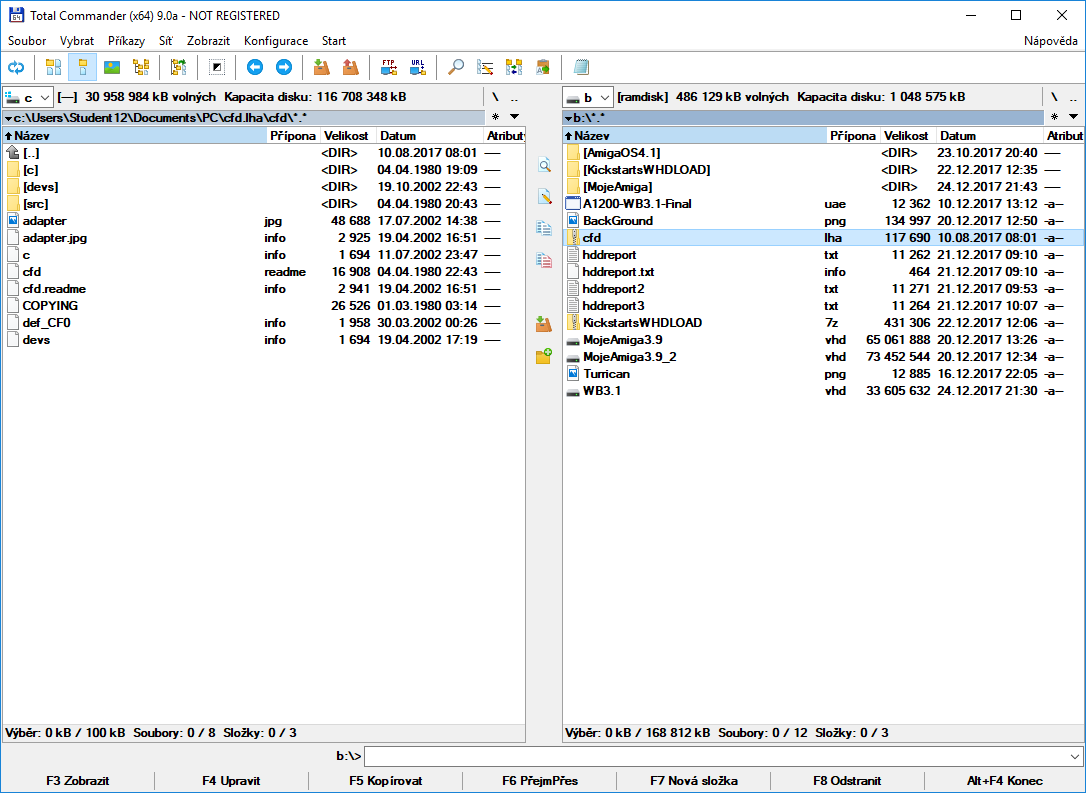Open the Notepad icon in the toolbar
The width and height of the screenshot is (1086, 793).
[581, 67]
